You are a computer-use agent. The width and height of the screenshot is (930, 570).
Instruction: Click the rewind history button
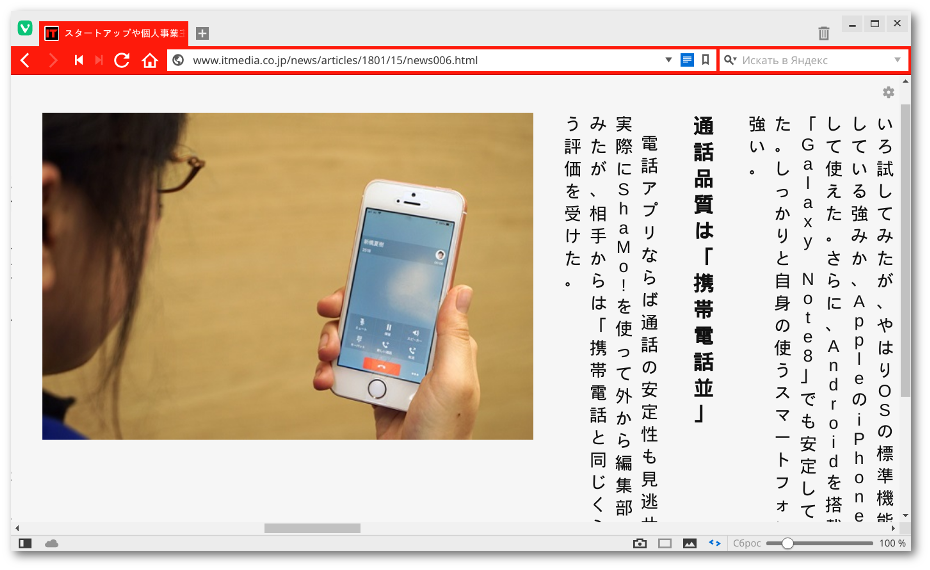click(x=78, y=61)
